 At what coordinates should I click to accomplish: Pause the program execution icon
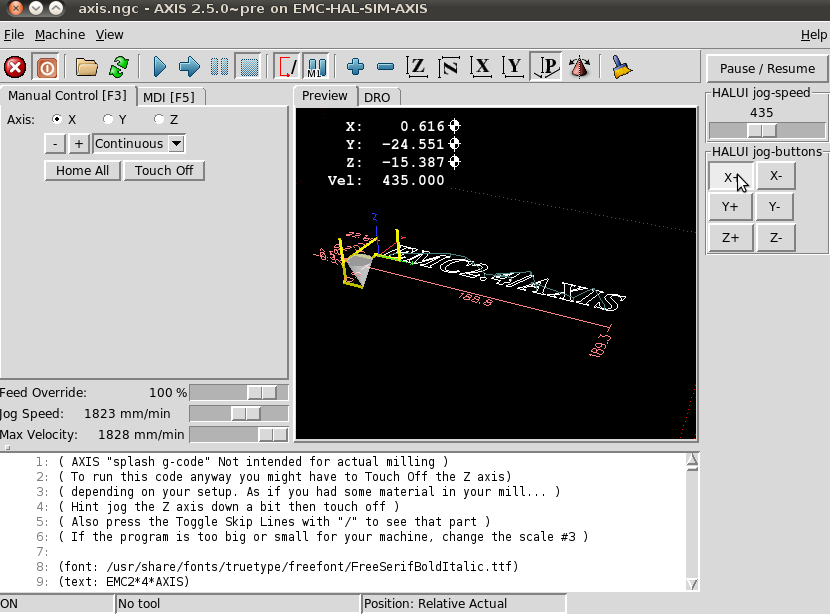[x=219, y=67]
